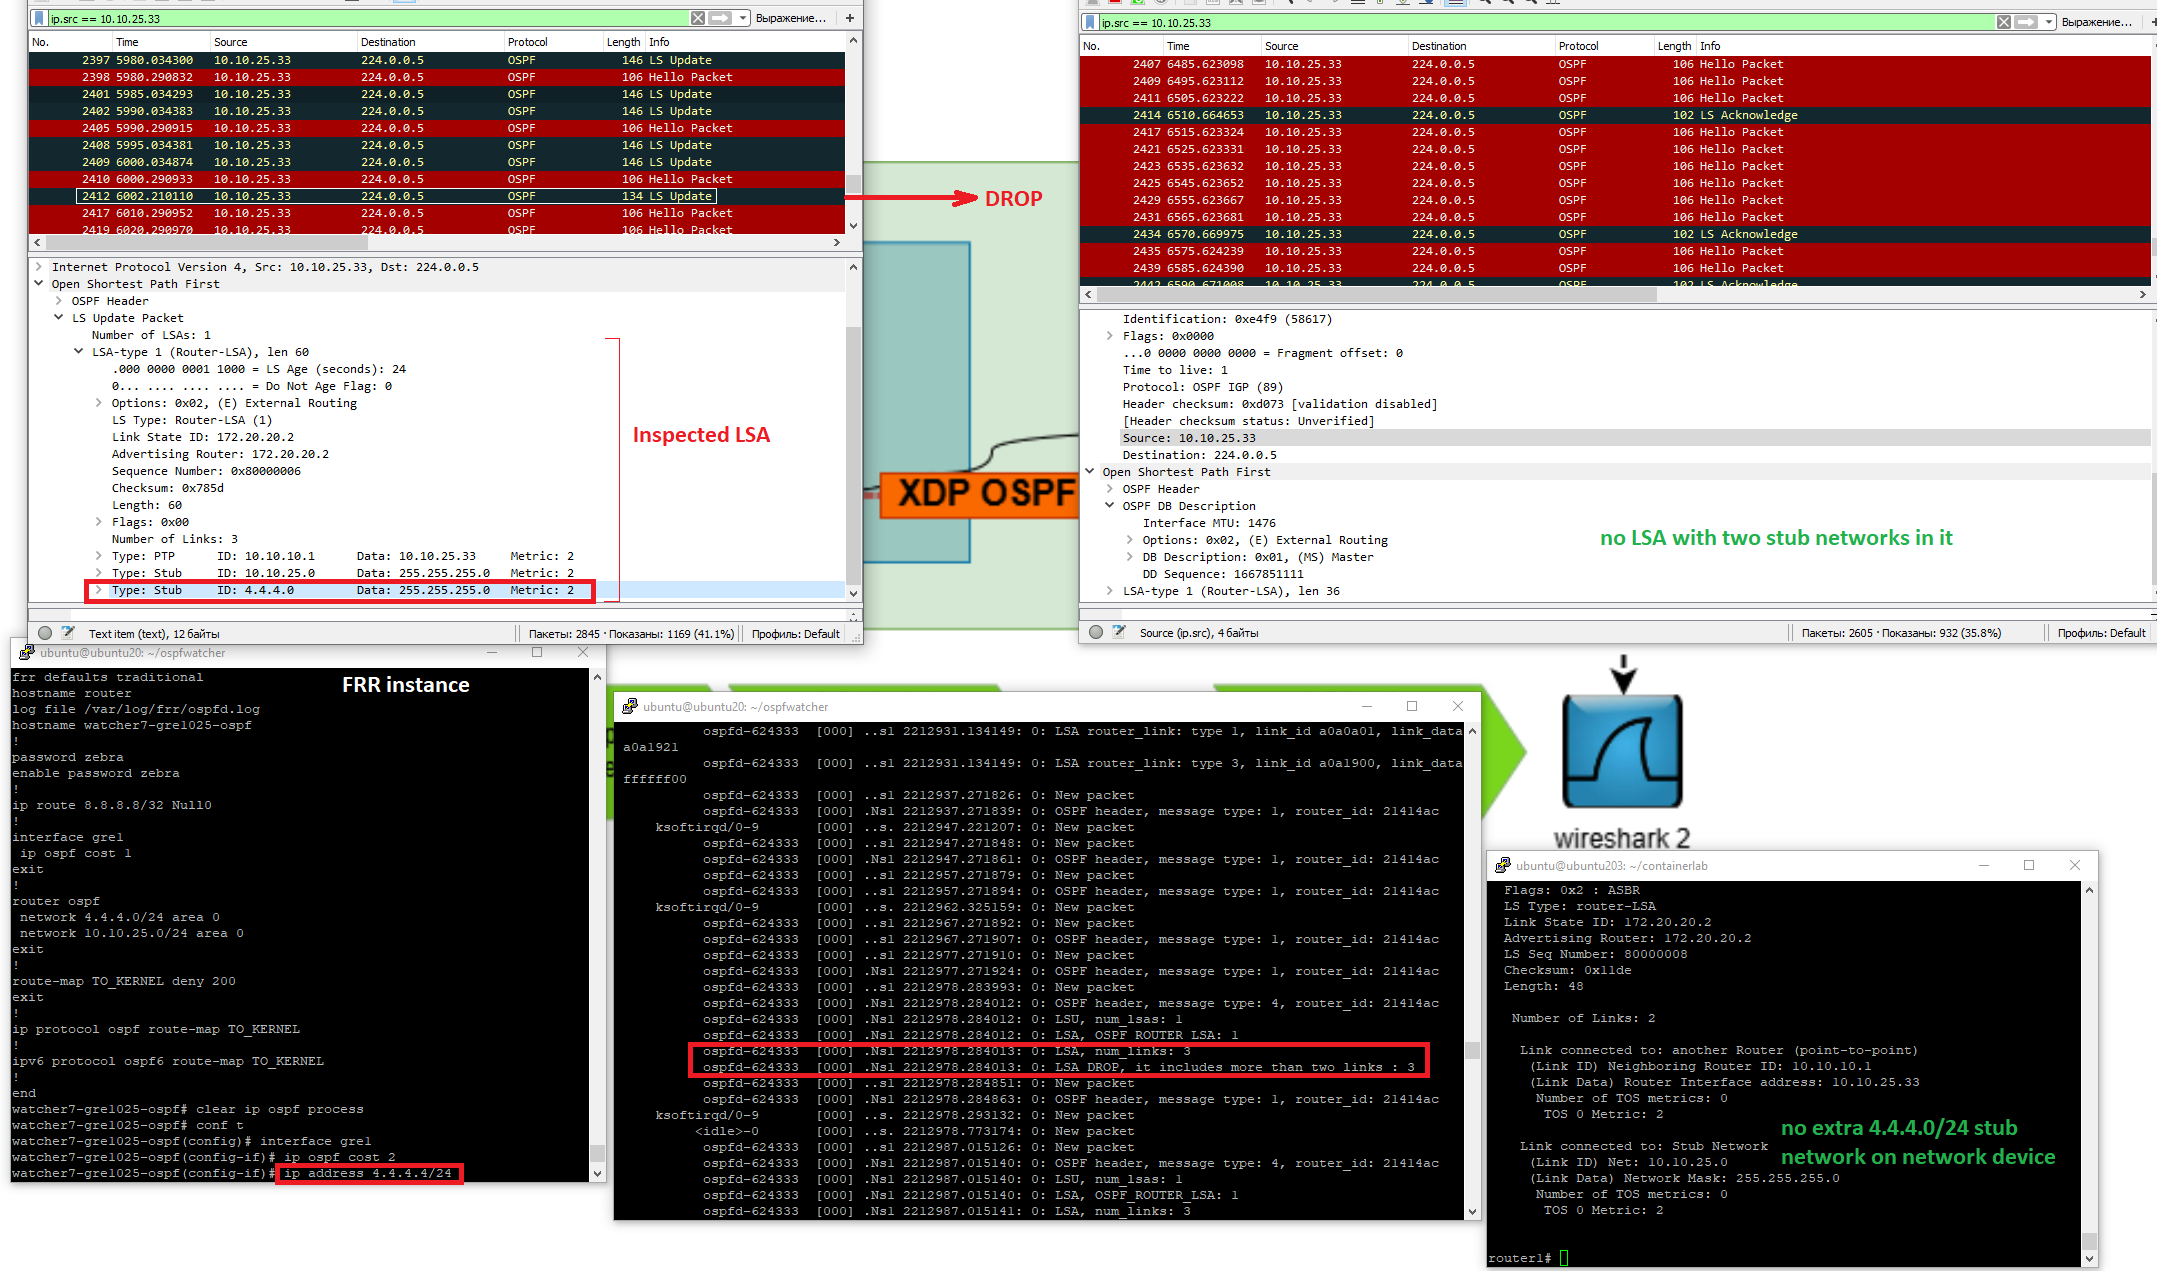
Task: Expand the OSPF Header tree node in left pane
Action: pos(59,301)
